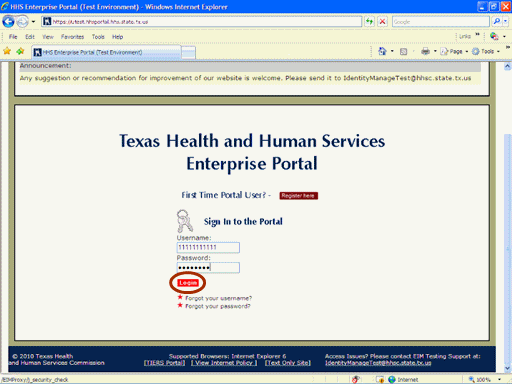Open the Home button dropdown arrow
The image size is (512, 384).
(x=392, y=51)
